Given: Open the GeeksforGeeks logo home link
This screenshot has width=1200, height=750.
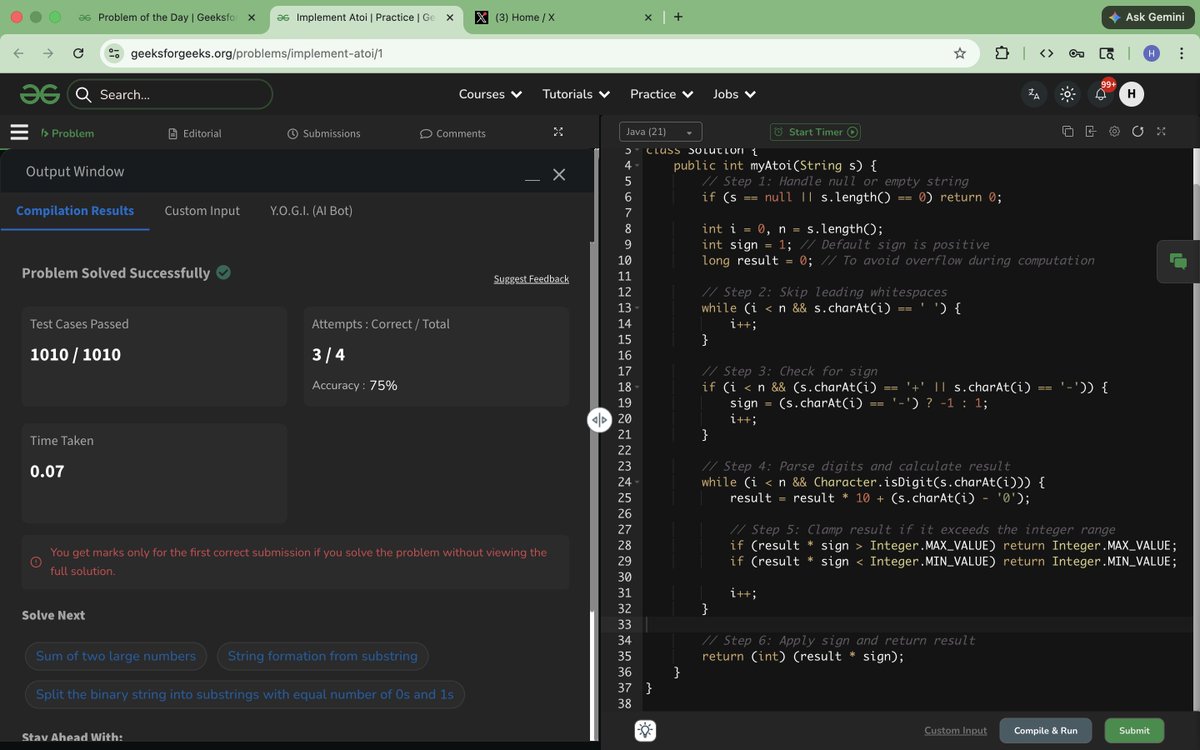Looking at the screenshot, I should [x=40, y=94].
